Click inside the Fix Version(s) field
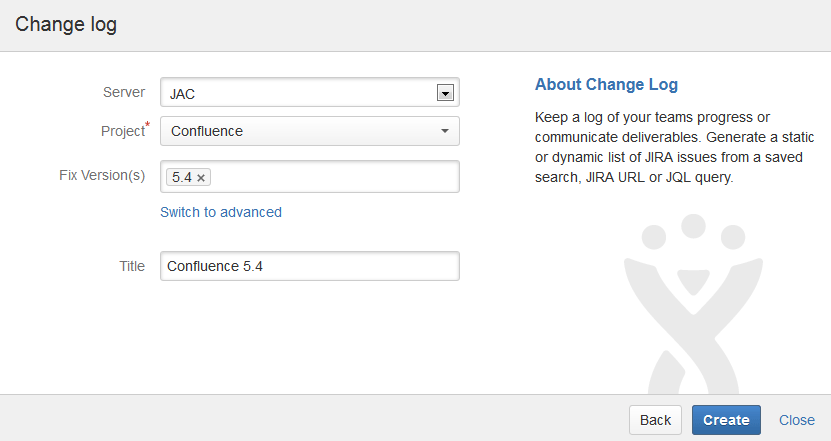Viewport: 831px width, 441px height. tap(330, 177)
